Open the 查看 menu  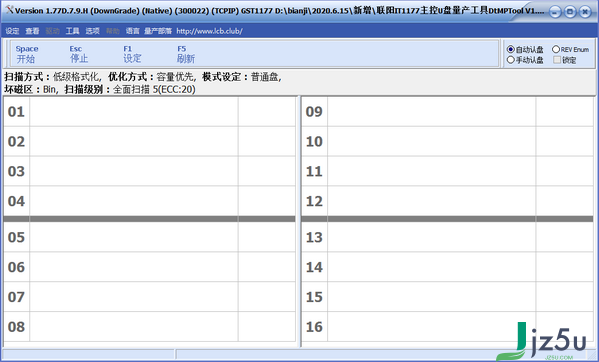click(x=32, y=31)
